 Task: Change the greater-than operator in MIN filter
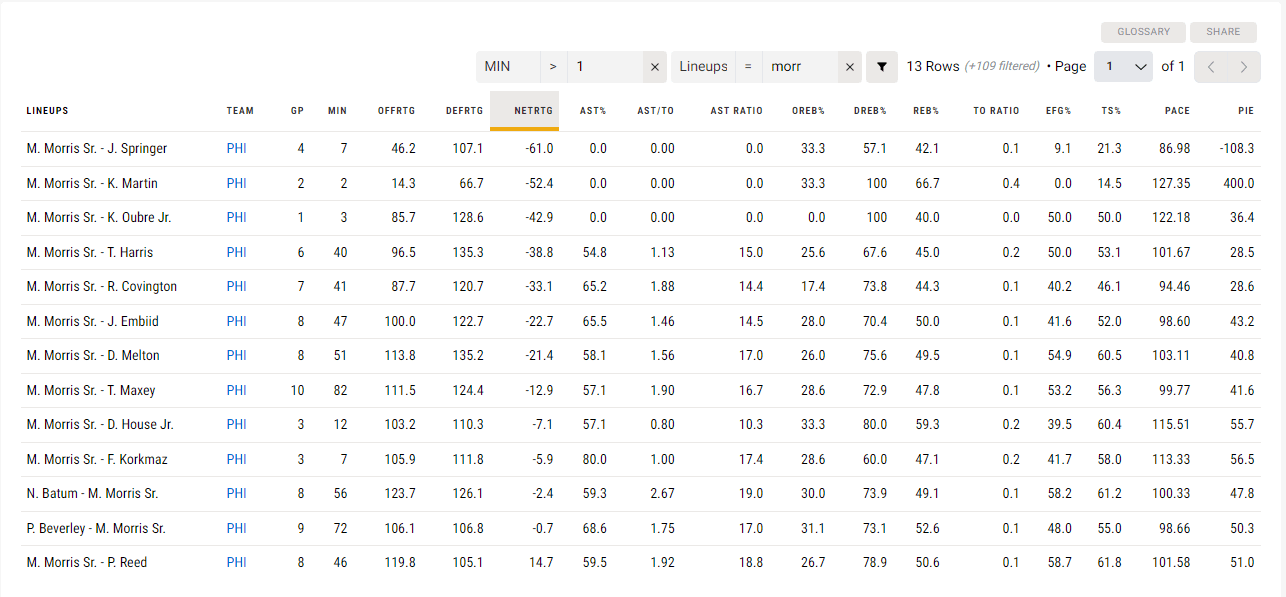(553, 67)
